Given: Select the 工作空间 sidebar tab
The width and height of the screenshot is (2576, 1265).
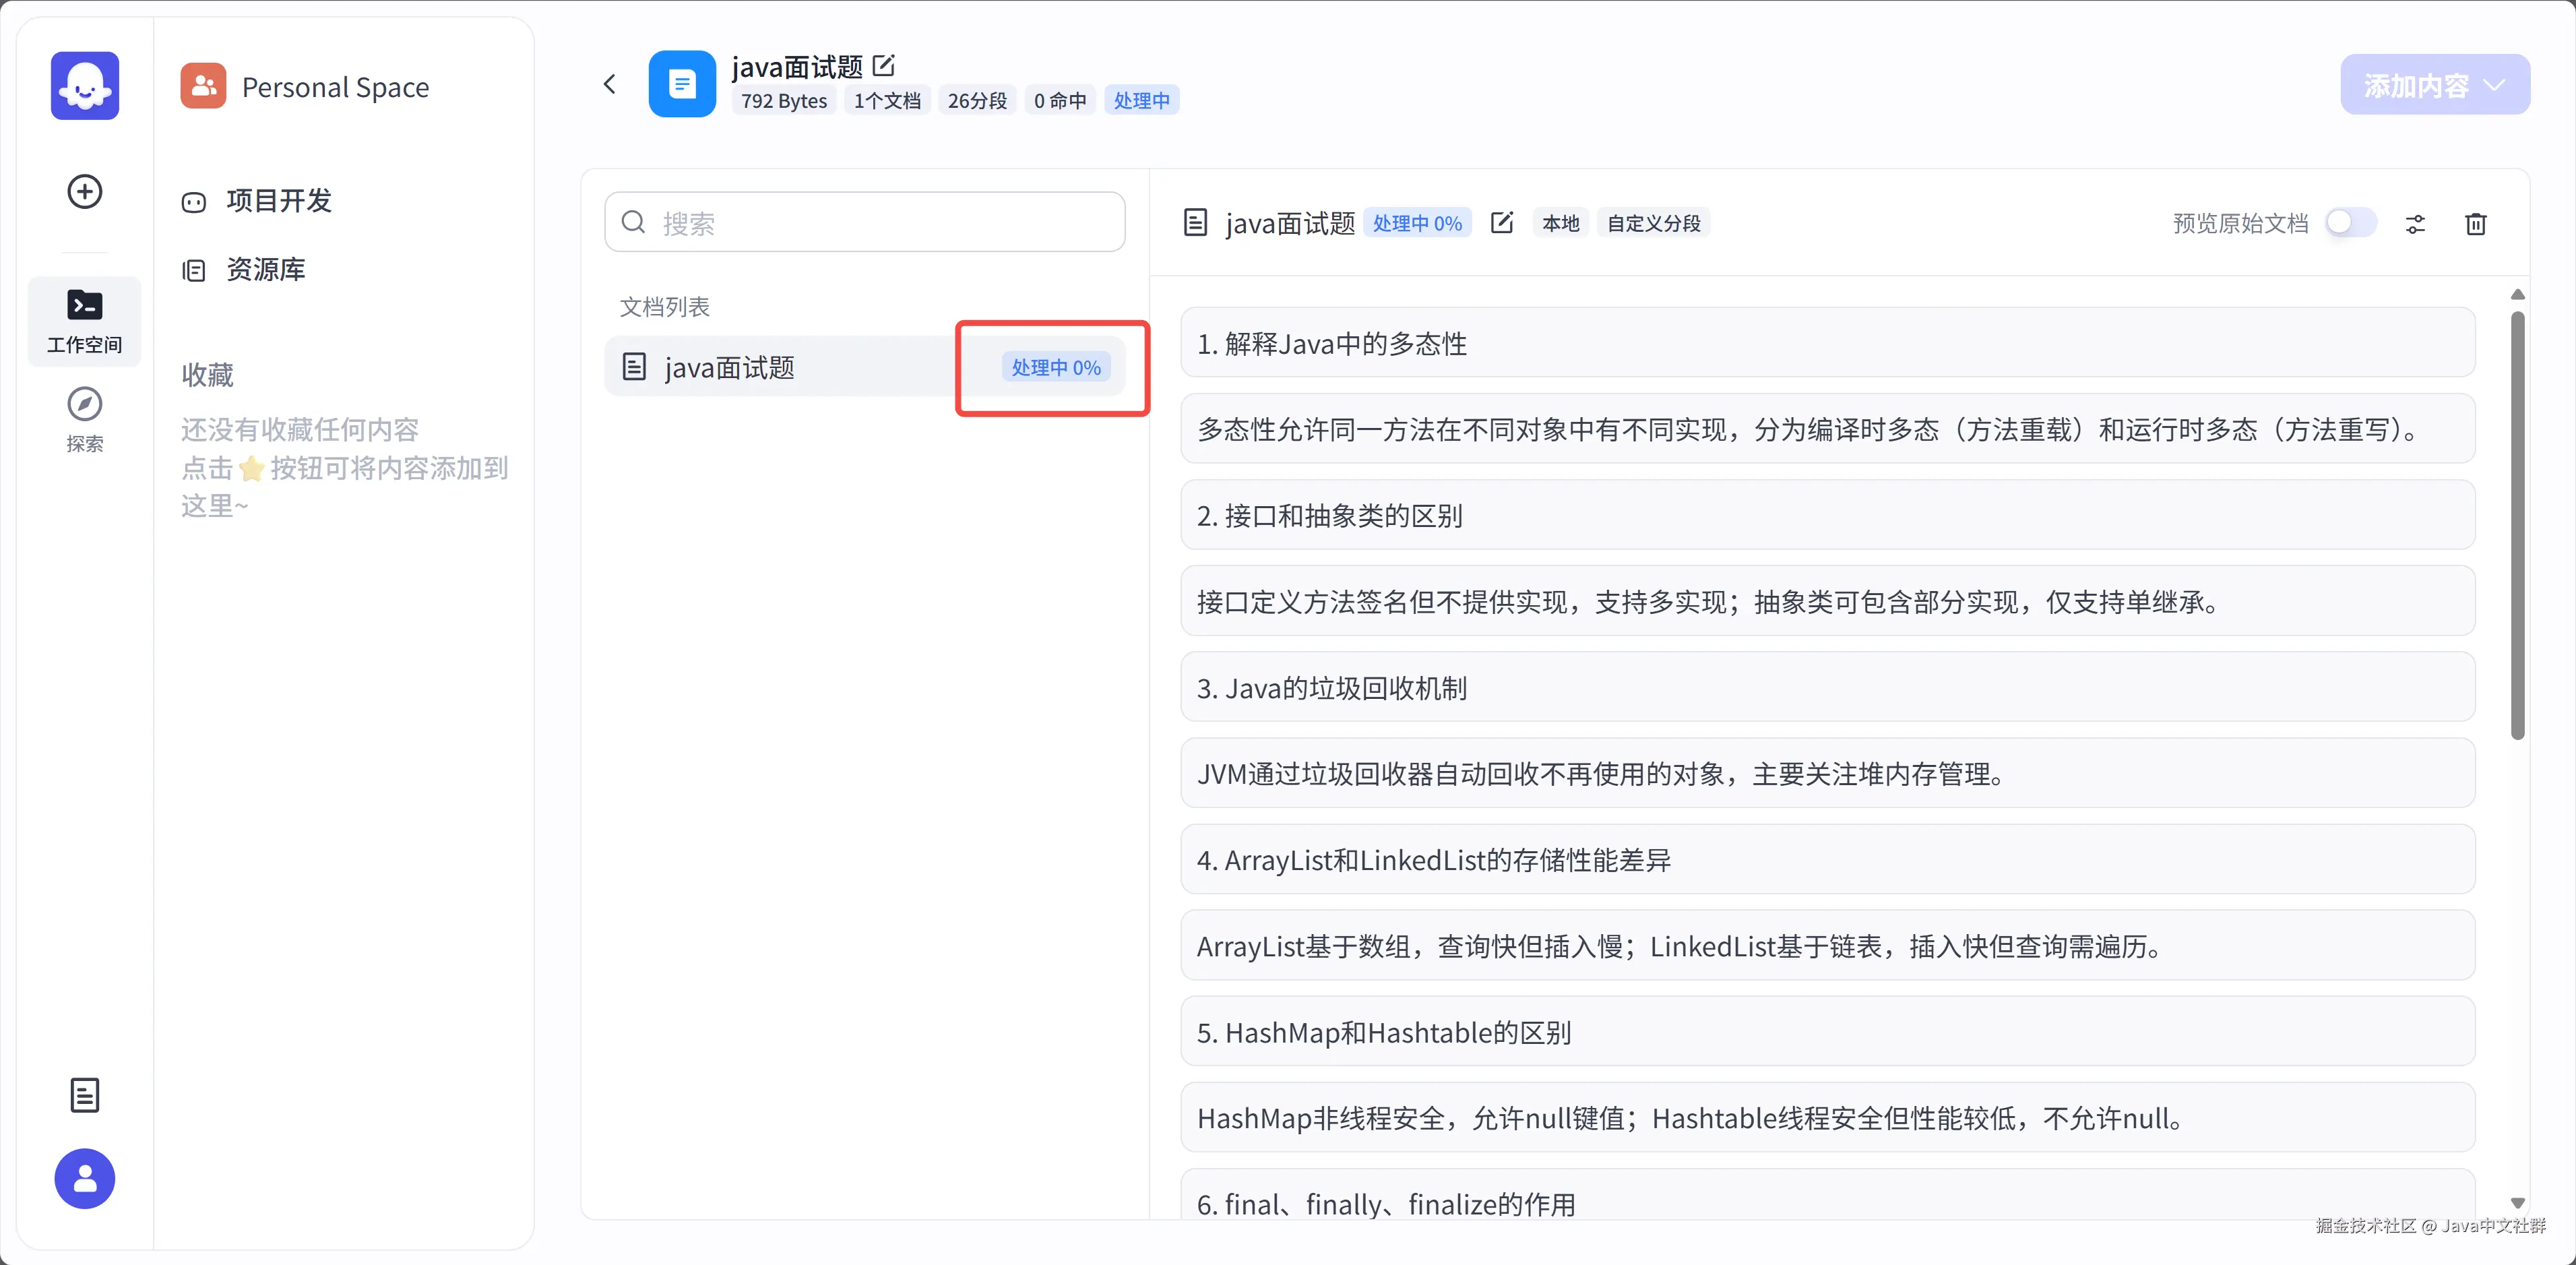Looking at the screenshot, I should coord(85,320).
